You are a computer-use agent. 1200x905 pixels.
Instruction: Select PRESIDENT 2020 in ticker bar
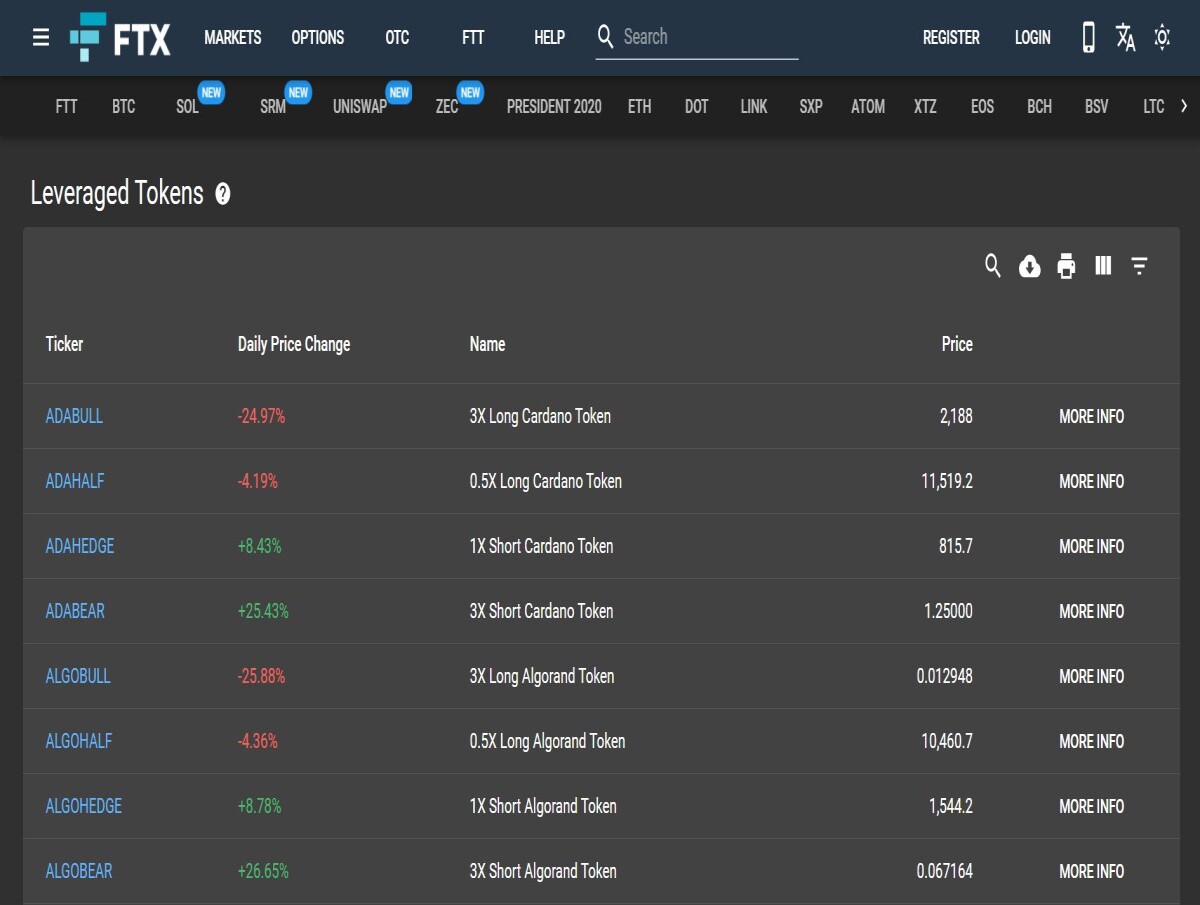(554, 106)
